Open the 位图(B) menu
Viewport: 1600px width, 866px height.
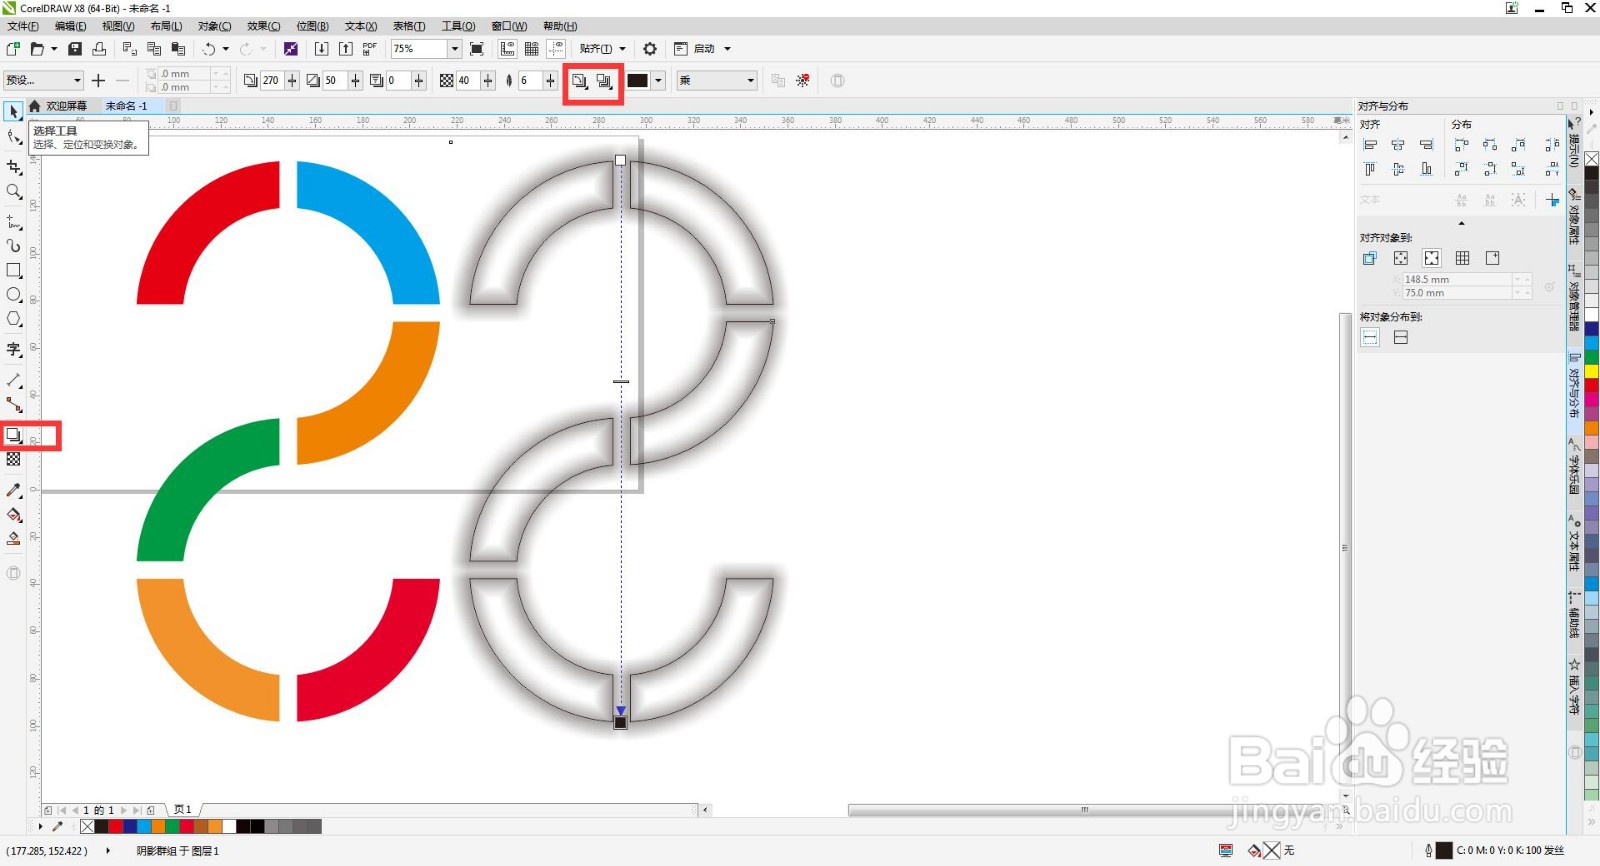point(312,26)
